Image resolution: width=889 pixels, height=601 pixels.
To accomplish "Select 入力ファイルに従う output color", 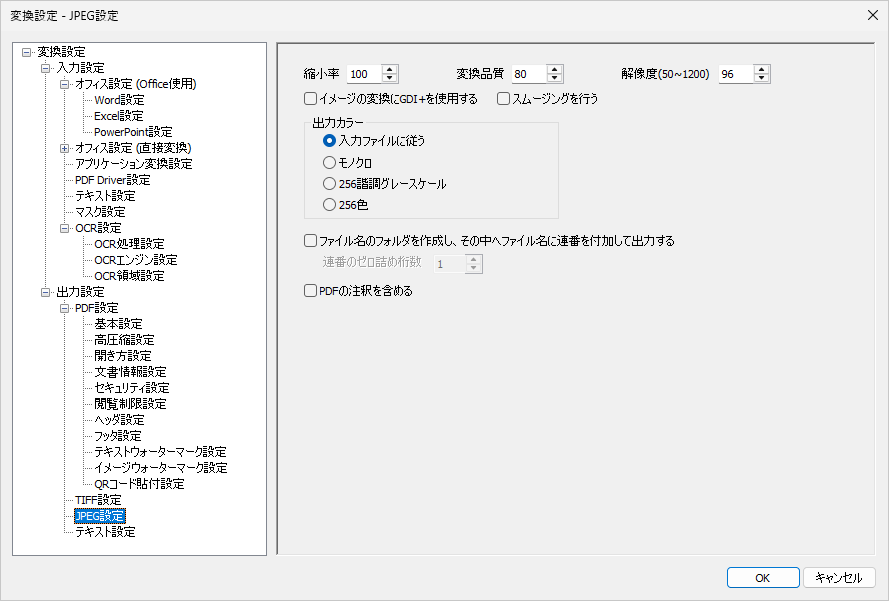I will click(x=330, y=141).
